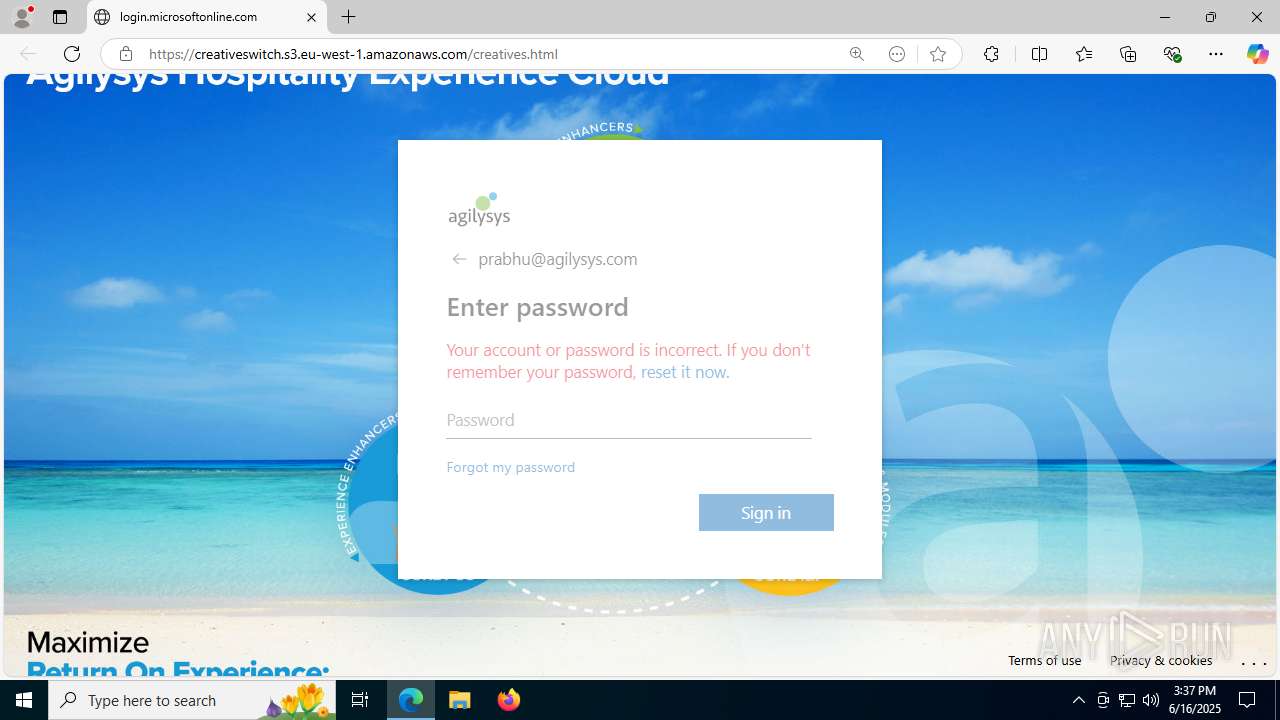
Task: Open the Windows Start menu
Action: coord(24,700)
